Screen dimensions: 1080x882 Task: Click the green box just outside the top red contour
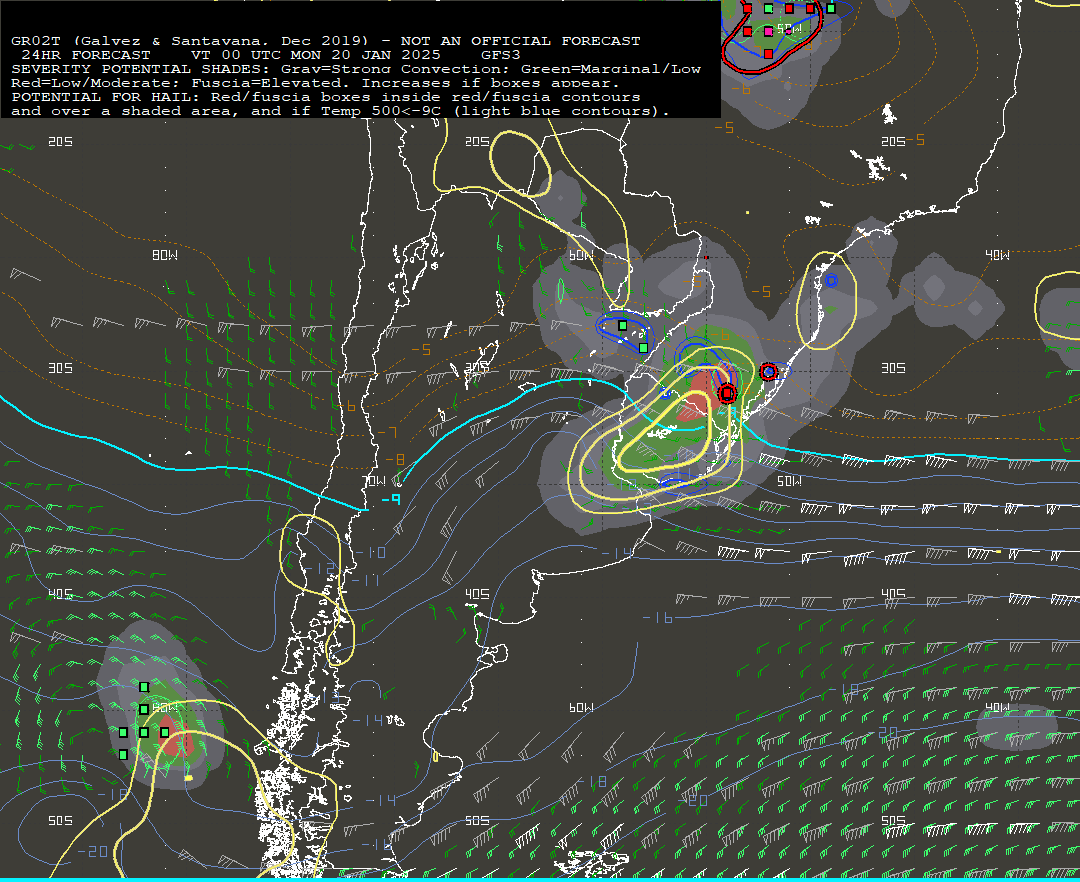[x=831, y=9]
